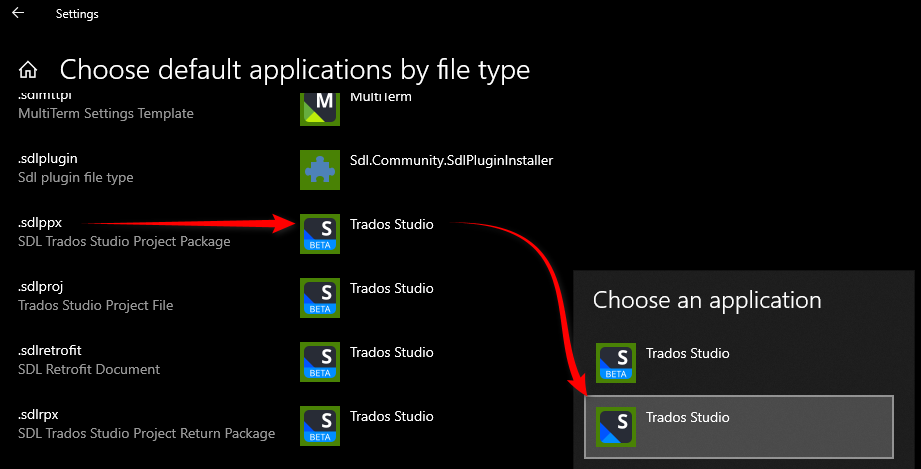The image size is (921, 469).
Task: Click 'SDL Trados Studio Project Return Package' text
Action: point(146,434)
